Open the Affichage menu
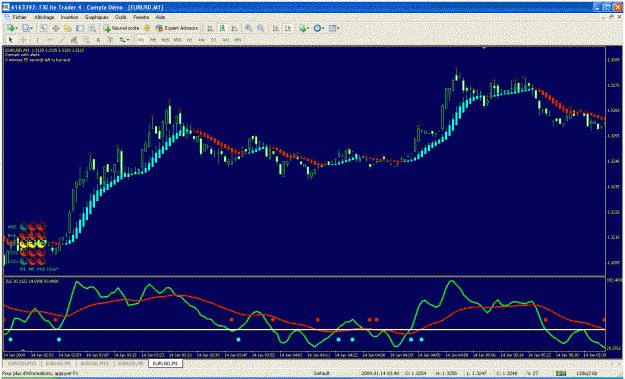This screenshot has height=379, width=625. [x=44, y=17]
